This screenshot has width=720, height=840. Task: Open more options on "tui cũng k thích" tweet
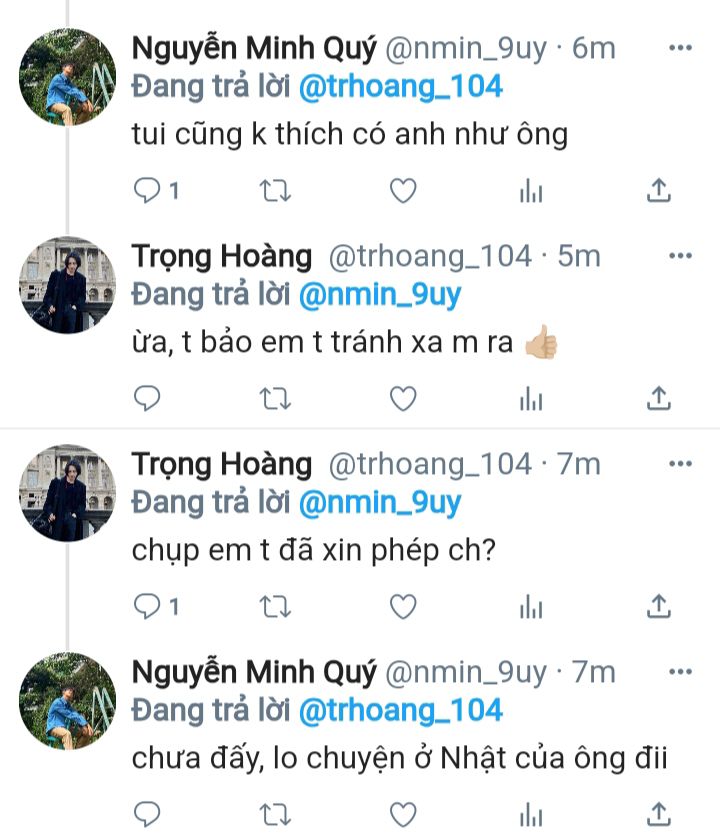pyautogui.click(x=680, y=48)
